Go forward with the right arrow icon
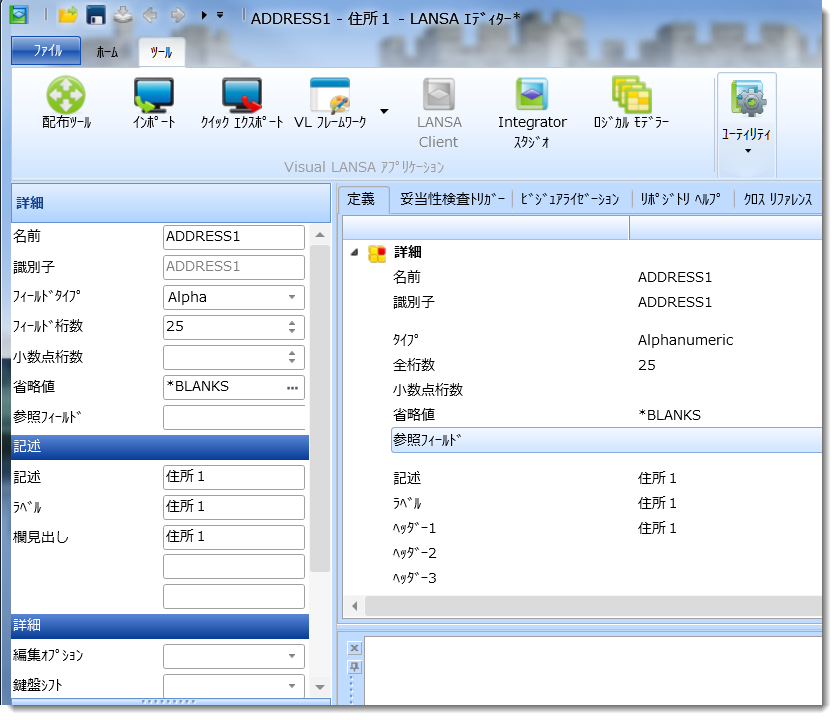Screen dimensions: 837x720 coord(178,15)
